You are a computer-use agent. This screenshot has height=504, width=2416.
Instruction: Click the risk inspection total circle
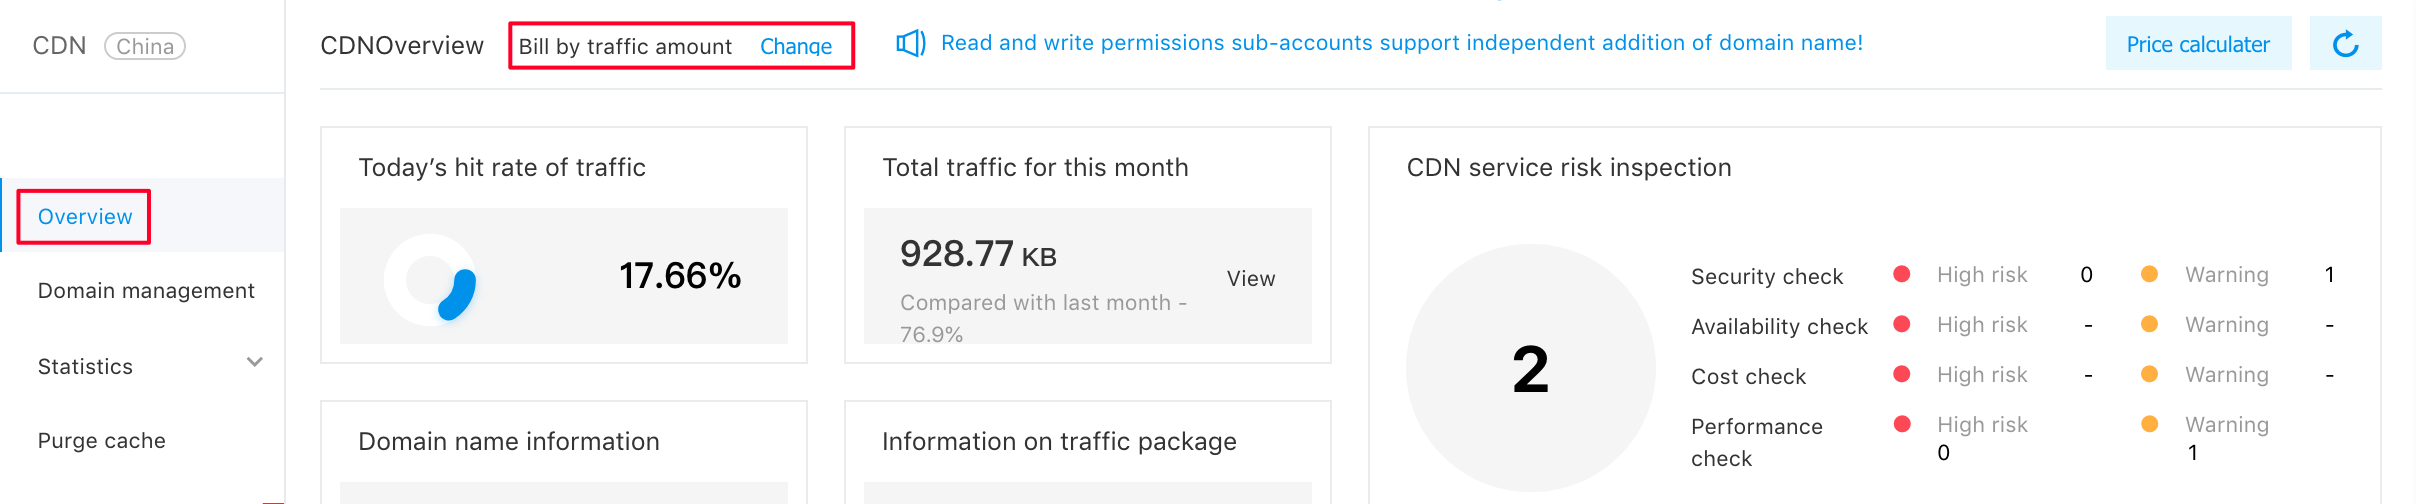[1530, 368]
